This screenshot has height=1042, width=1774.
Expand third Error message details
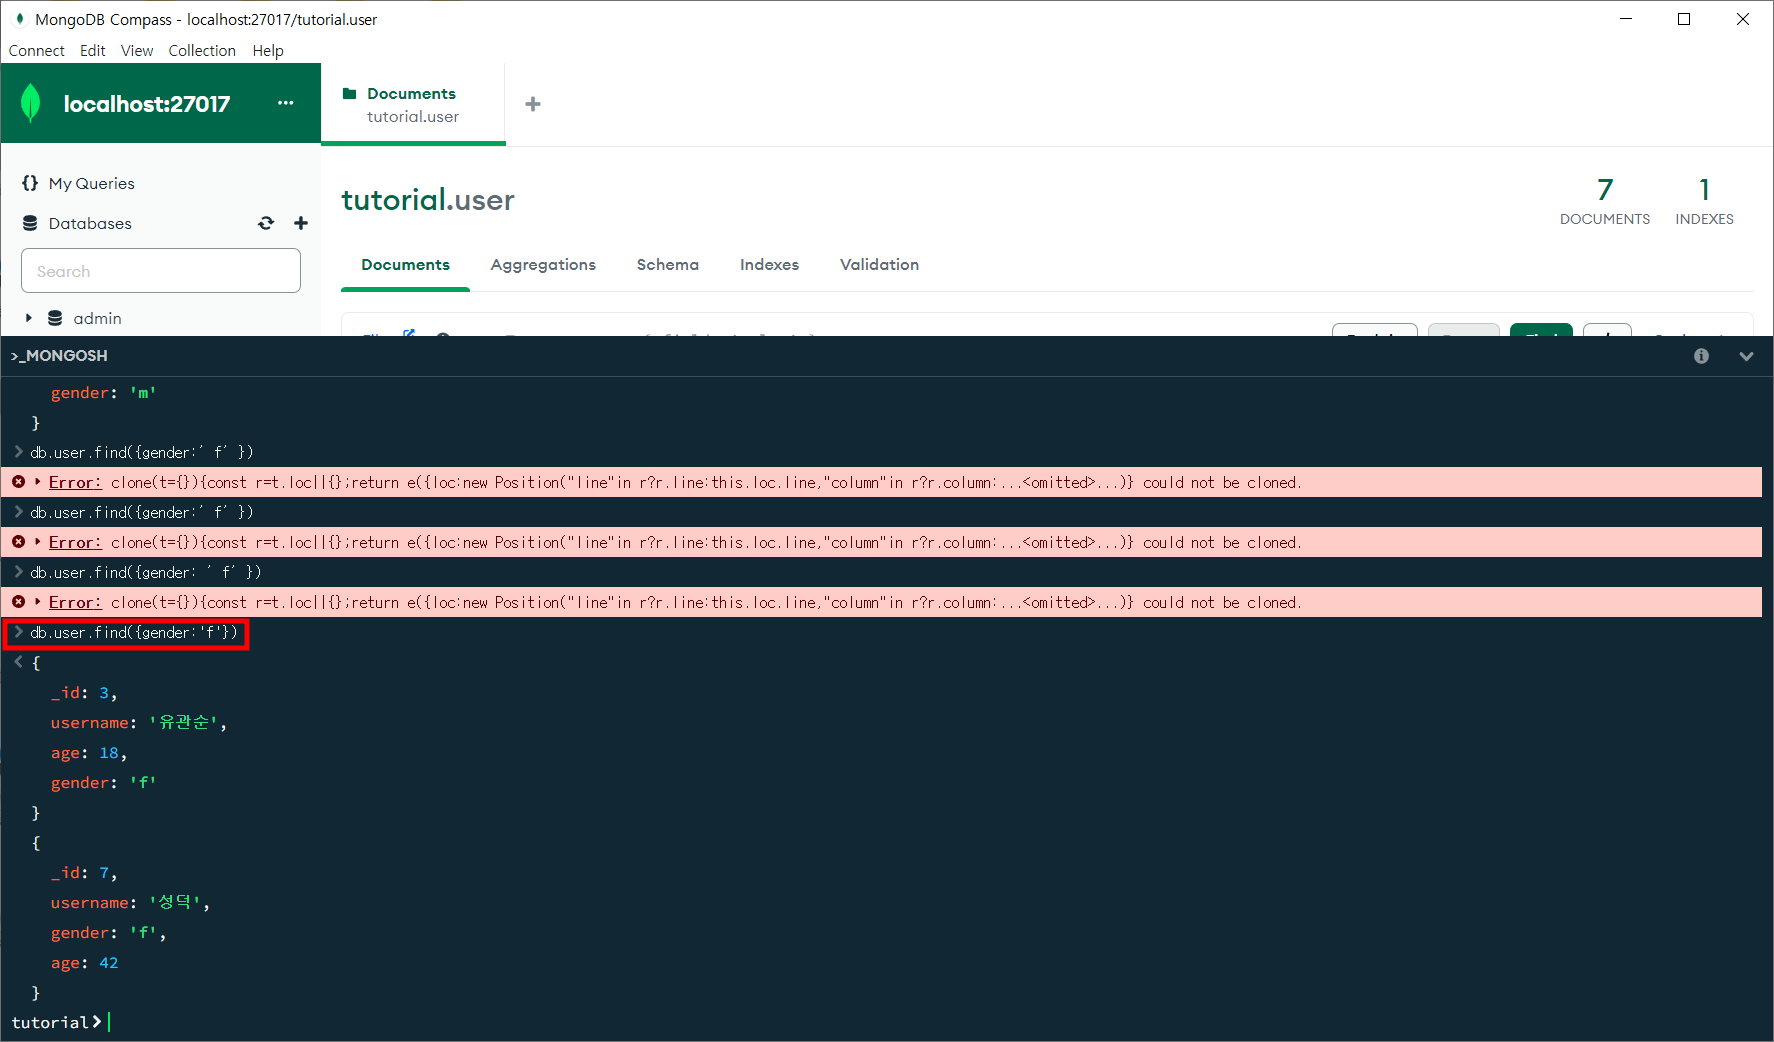pyautogui.click(x=38, y=602)
